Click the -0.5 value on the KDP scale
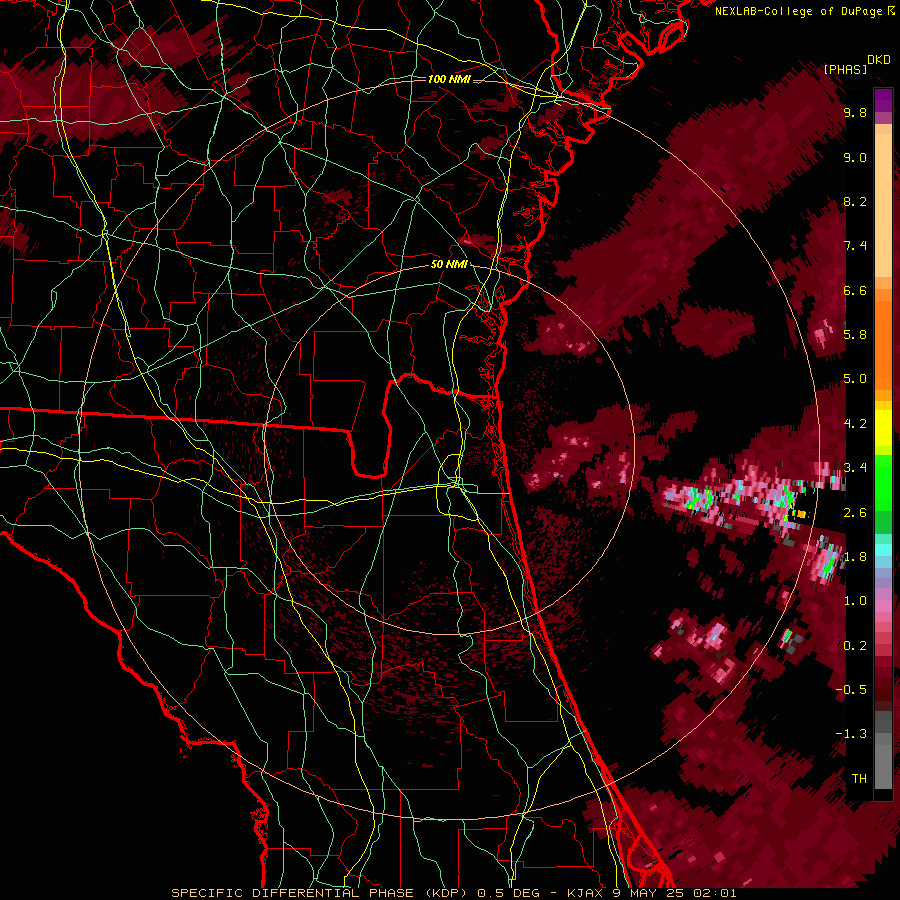This screenshot has width=900, height=900. pyautogui.click(x=851, y=690)
